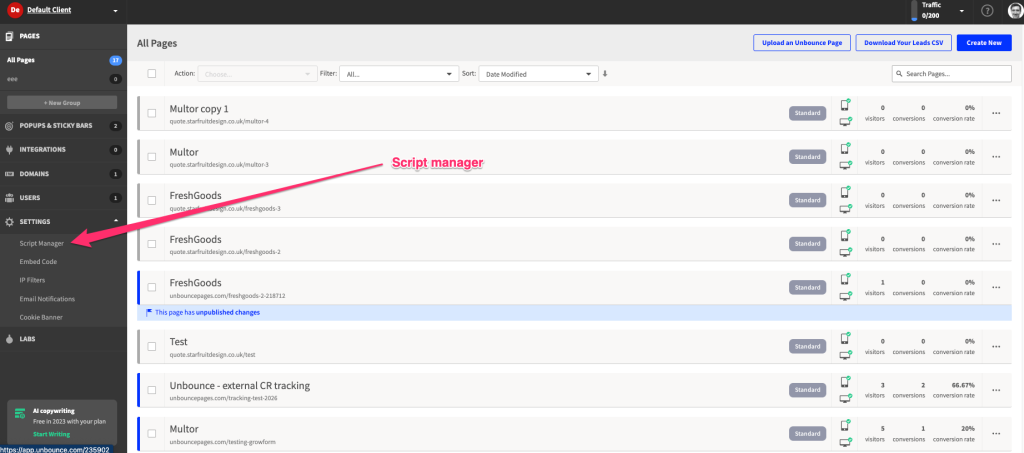Open the Pages section icon in sidebar

(9, 36)
